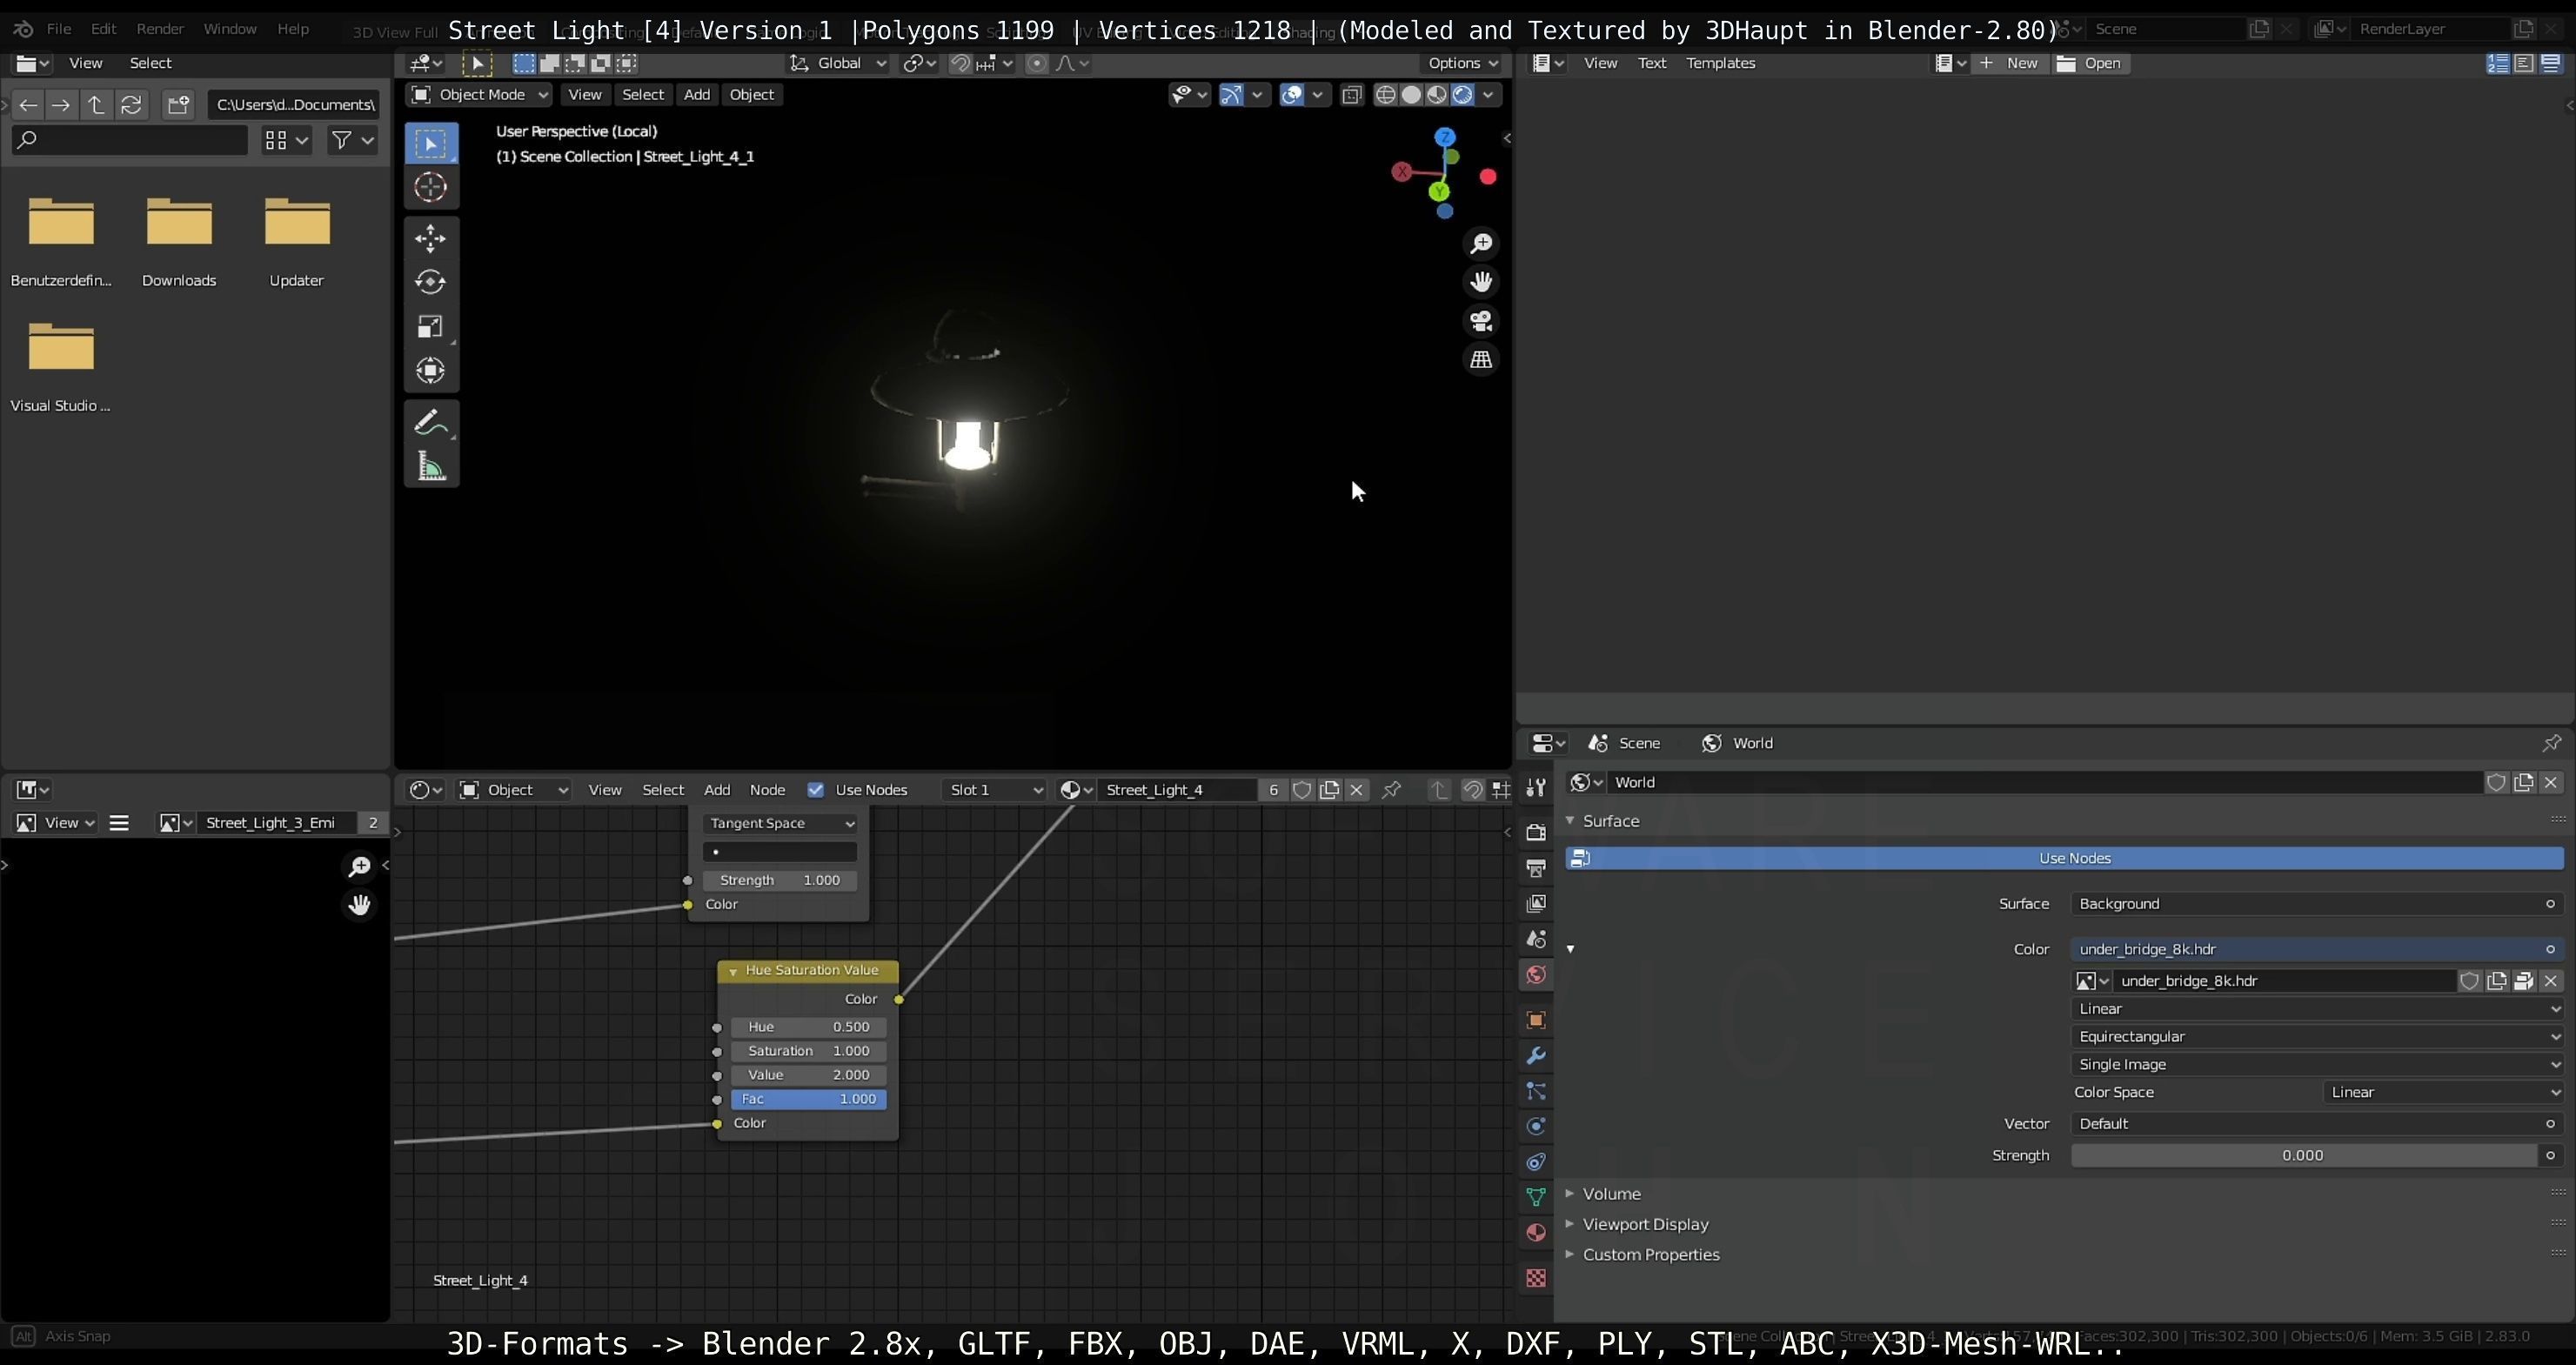
Task: Refresh the file browser list
Action: tap(131, 105)
